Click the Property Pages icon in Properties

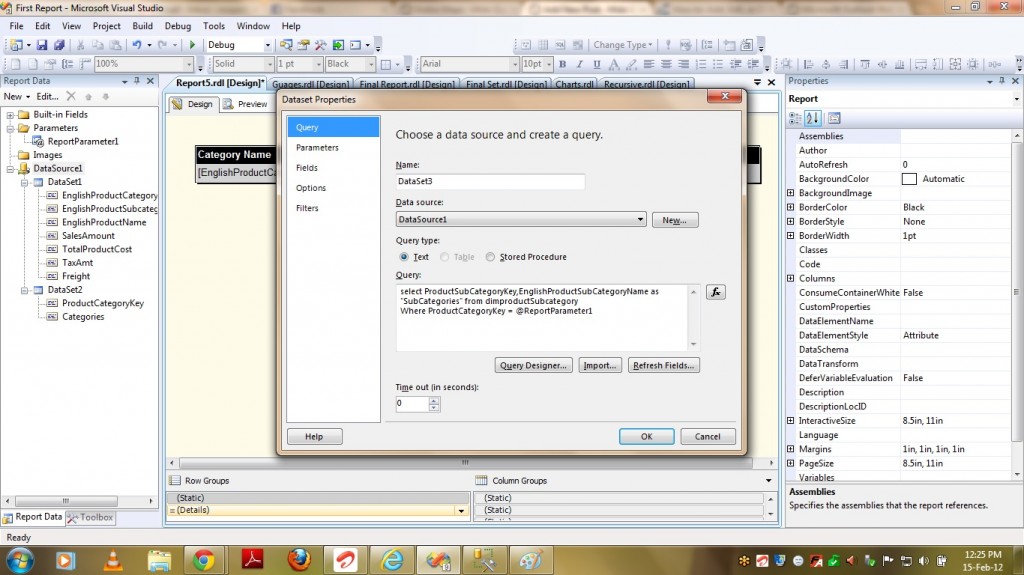pos(835,118)
